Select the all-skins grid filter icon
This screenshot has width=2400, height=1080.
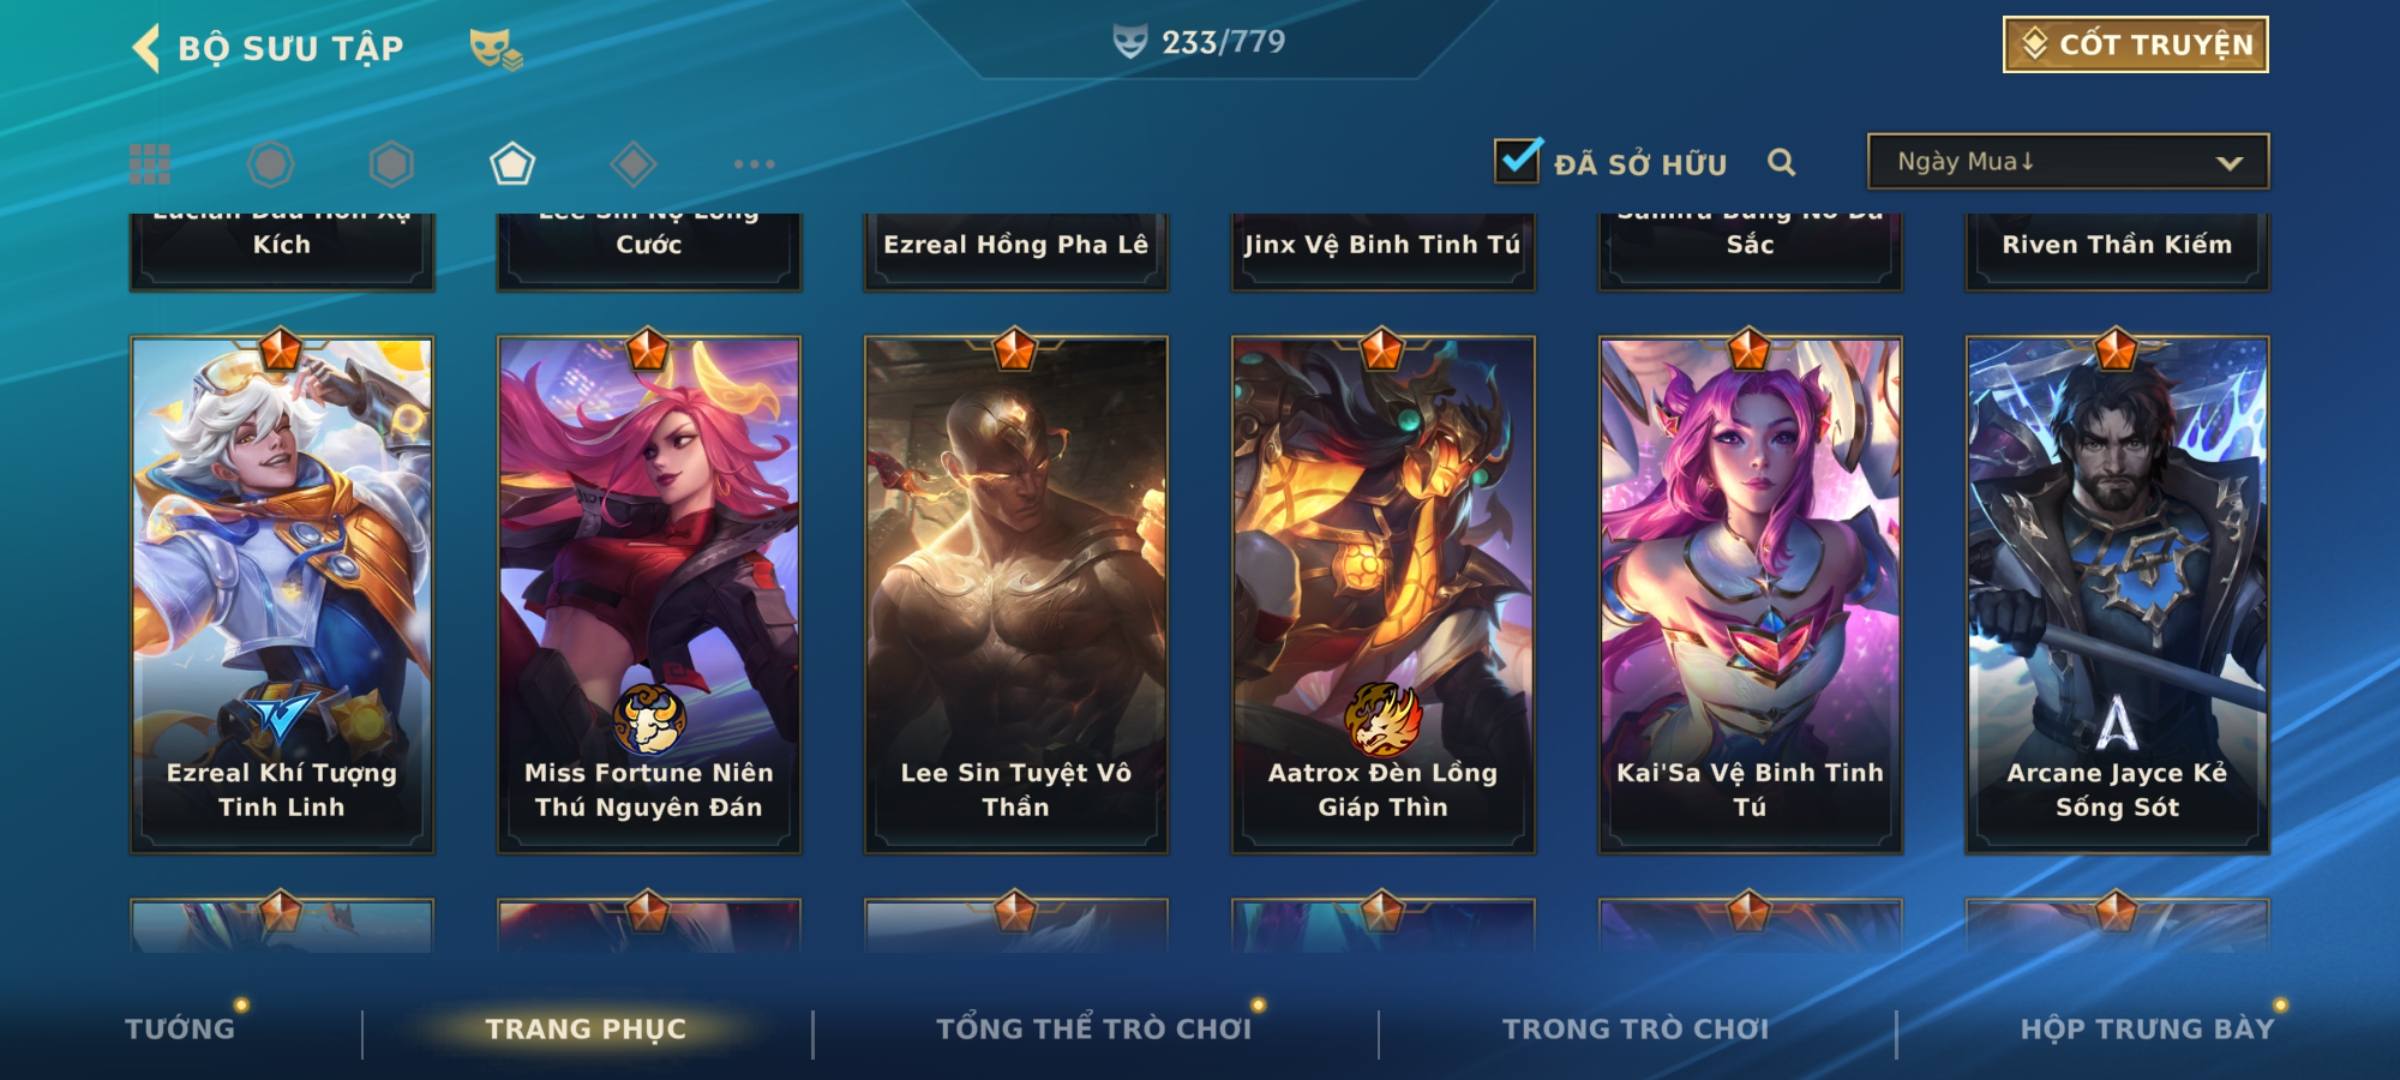[150, 164]
